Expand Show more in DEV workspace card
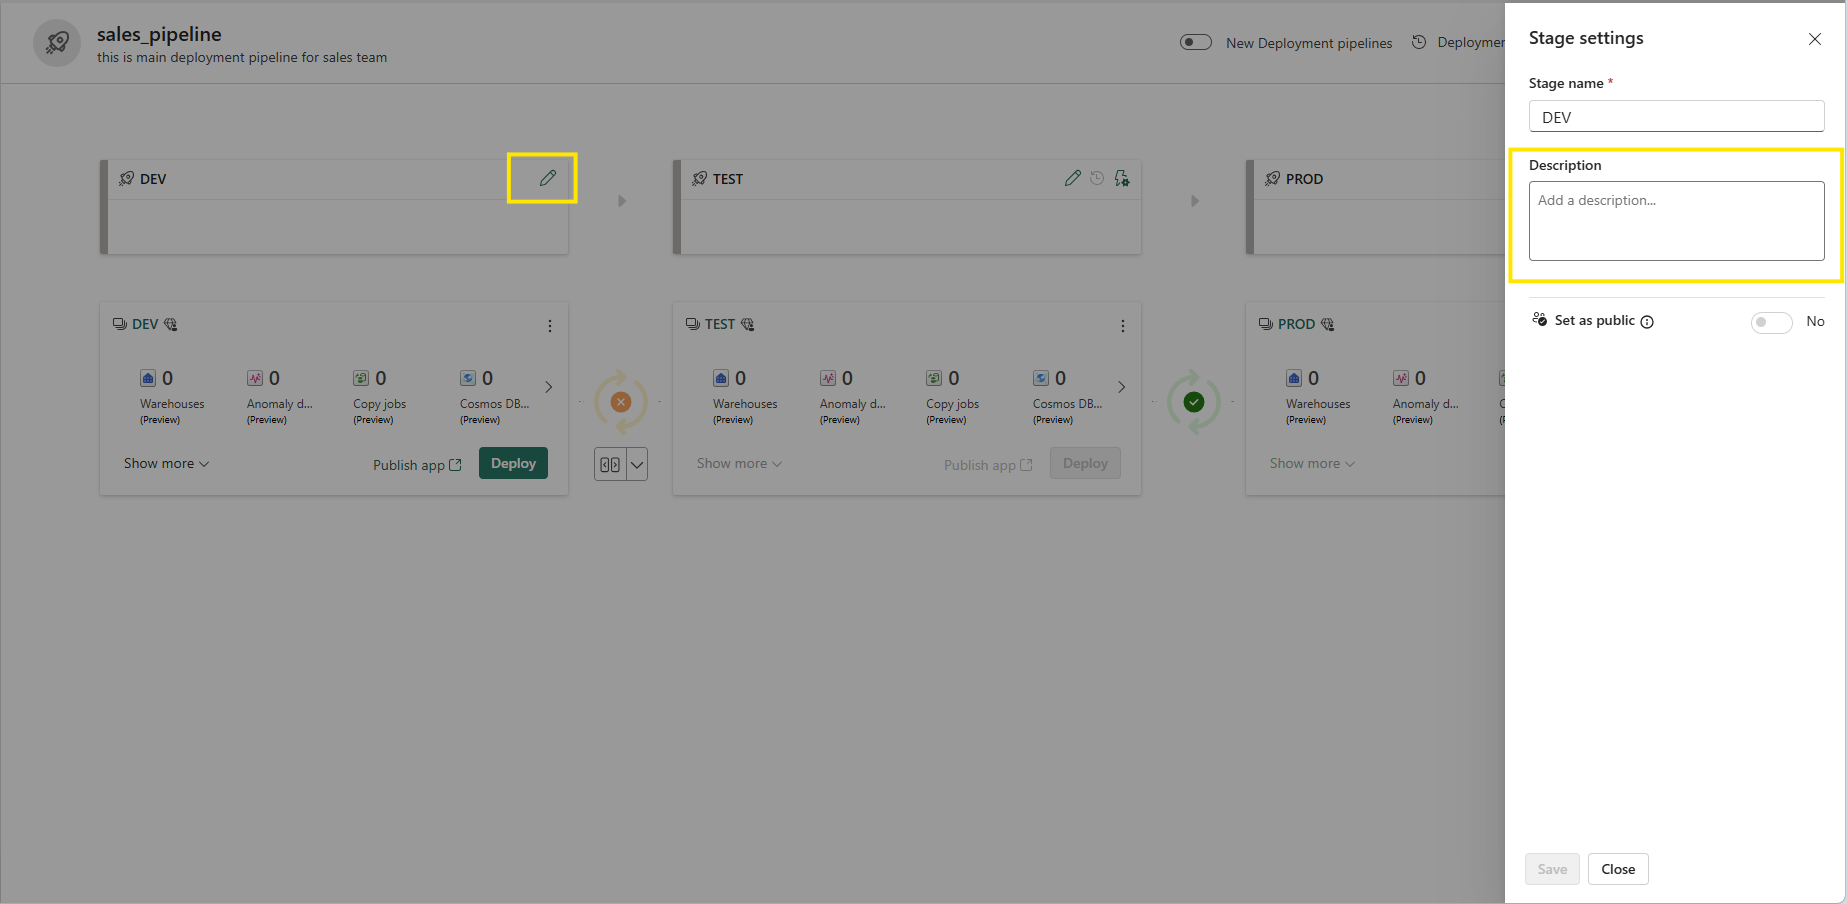 point(166,463)
